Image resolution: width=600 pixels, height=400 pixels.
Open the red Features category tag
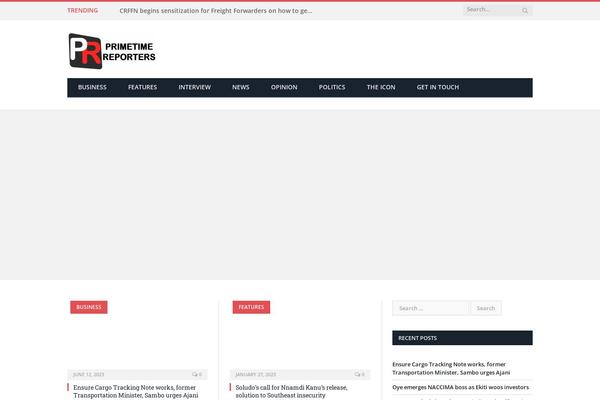[x=251, y=307]
